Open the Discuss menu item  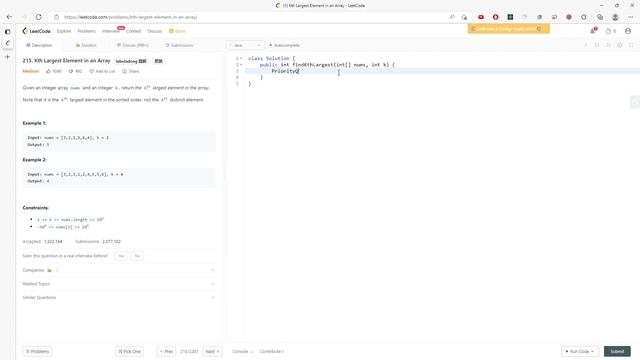coord(155,31)
